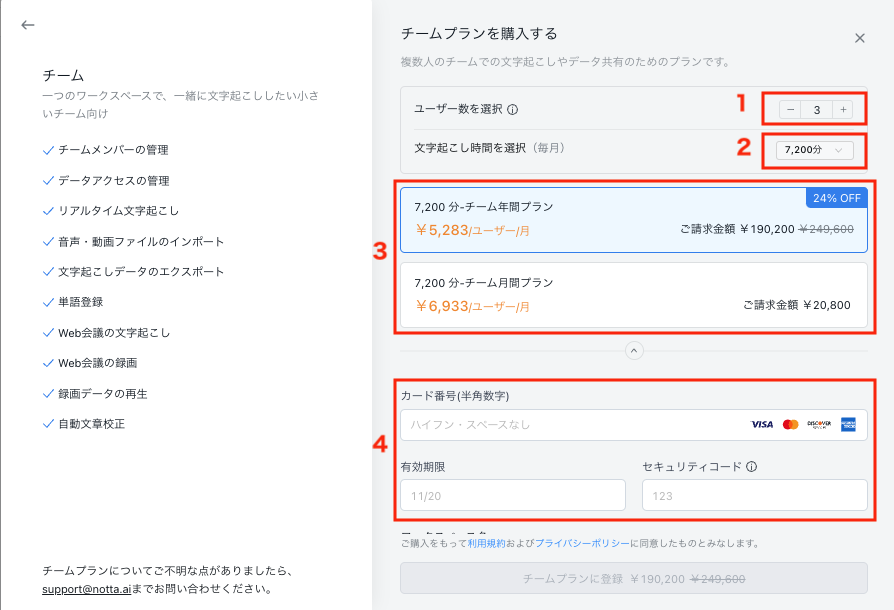Image resolution: width=894 pixels, height=610 pixels.
Task: Open the 7,200分 transcription time dropdown
Action: 815,150
